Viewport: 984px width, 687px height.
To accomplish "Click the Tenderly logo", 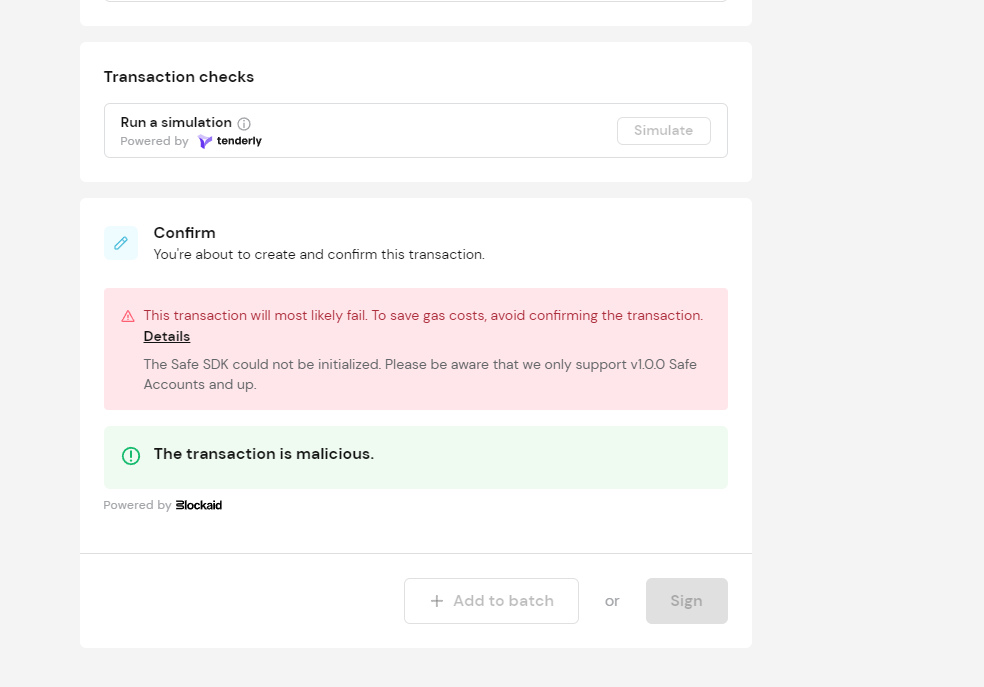I will click(x=230, y=141).
